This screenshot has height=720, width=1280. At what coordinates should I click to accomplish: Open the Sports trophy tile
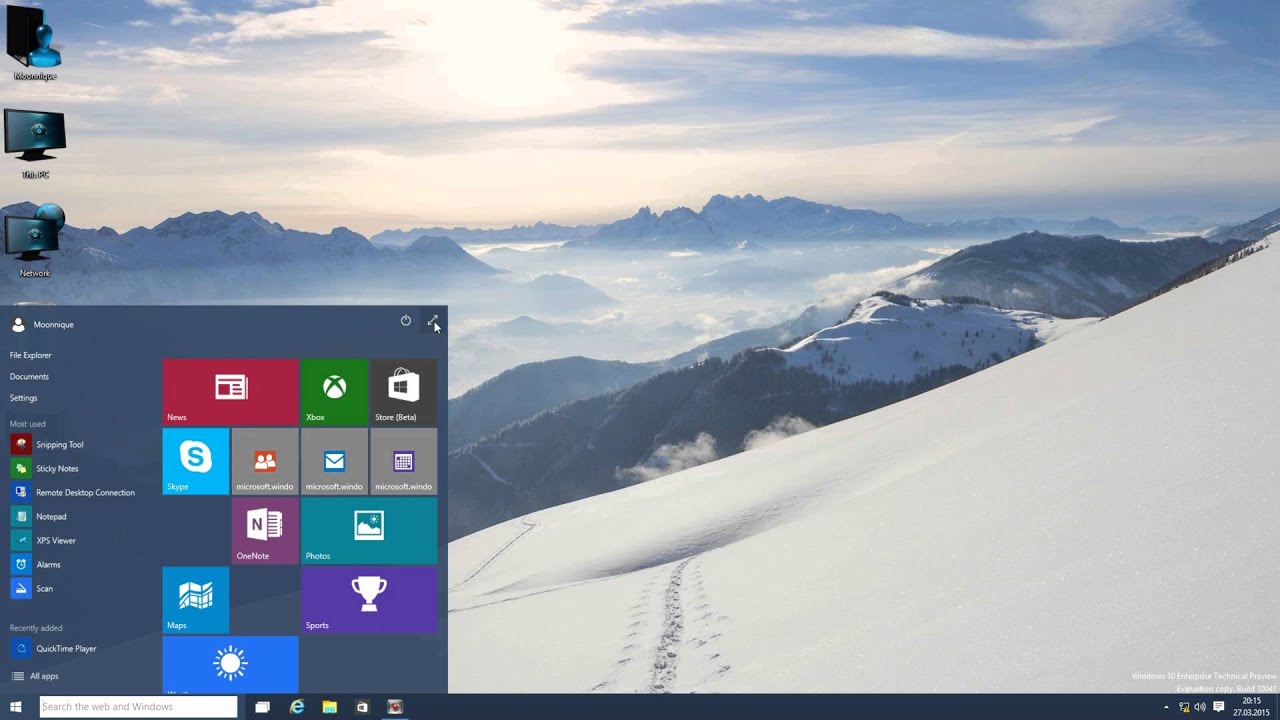368,599
